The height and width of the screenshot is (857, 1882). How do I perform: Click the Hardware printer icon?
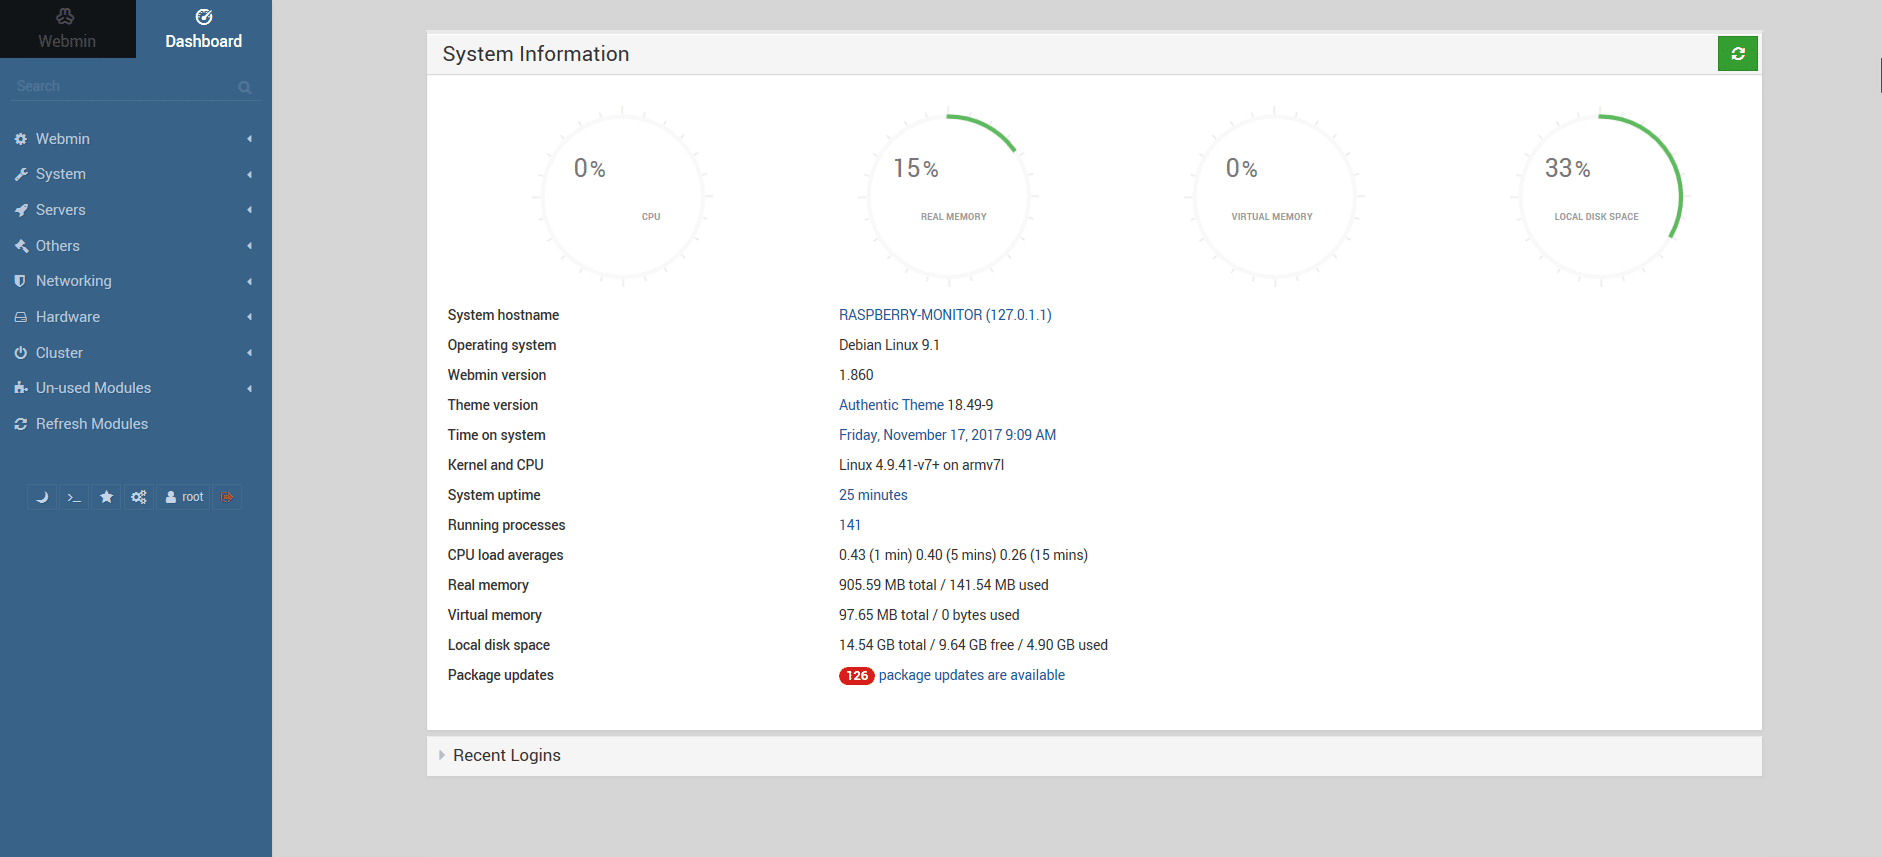click(20, 317)
